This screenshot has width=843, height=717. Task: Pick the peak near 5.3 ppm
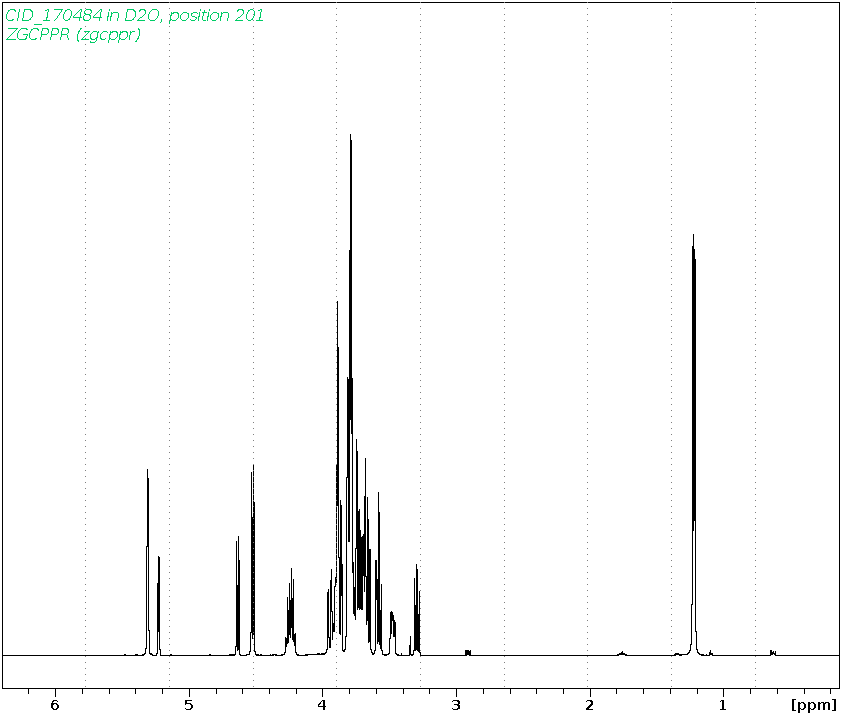(x=147, y=562)
